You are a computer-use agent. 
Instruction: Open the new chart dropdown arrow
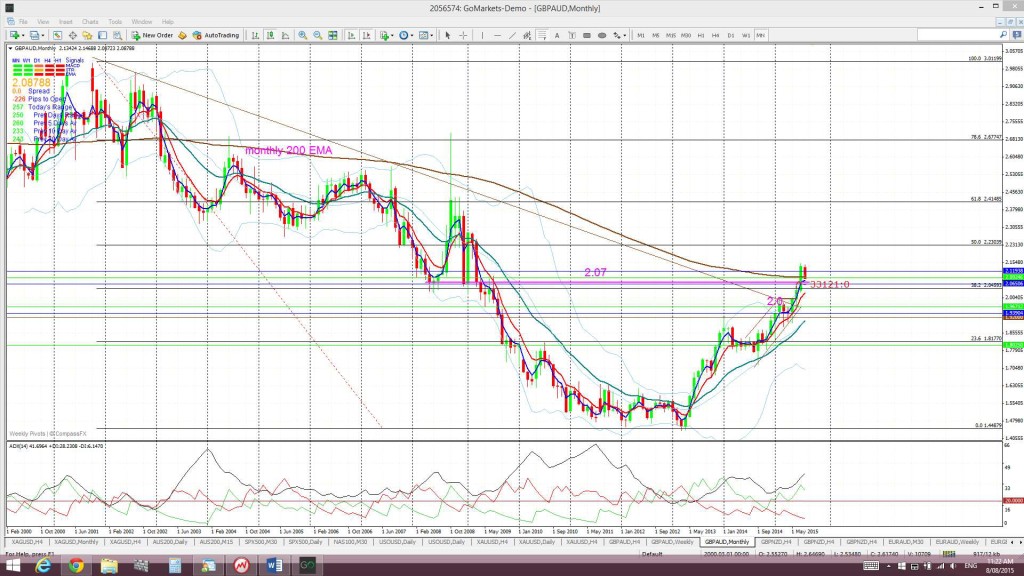pyautogui.click(x=23, y=35)
